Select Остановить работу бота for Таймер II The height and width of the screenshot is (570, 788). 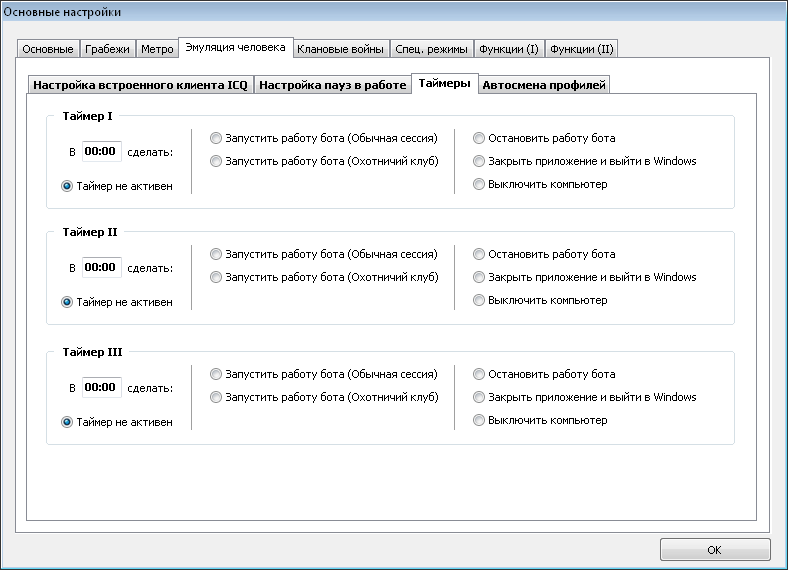544,254
